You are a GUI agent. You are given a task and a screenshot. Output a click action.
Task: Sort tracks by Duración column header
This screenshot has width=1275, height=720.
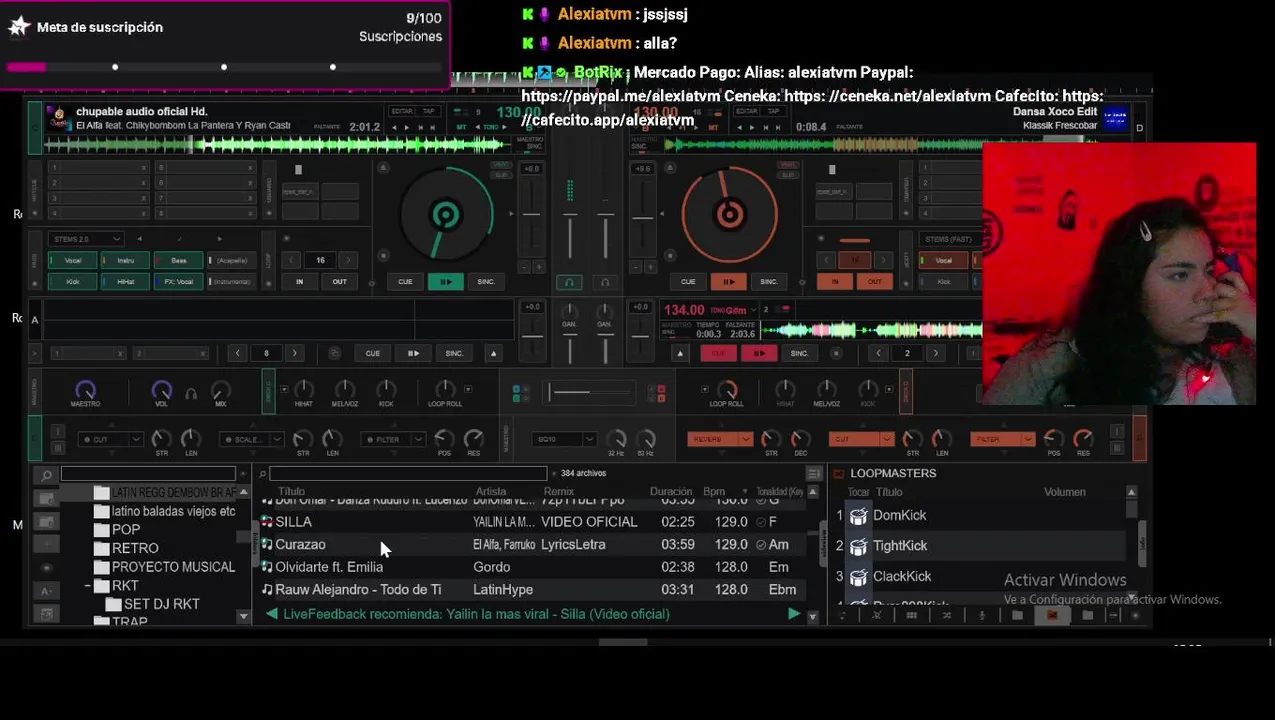pyautogui.click(x=671, y=492)
